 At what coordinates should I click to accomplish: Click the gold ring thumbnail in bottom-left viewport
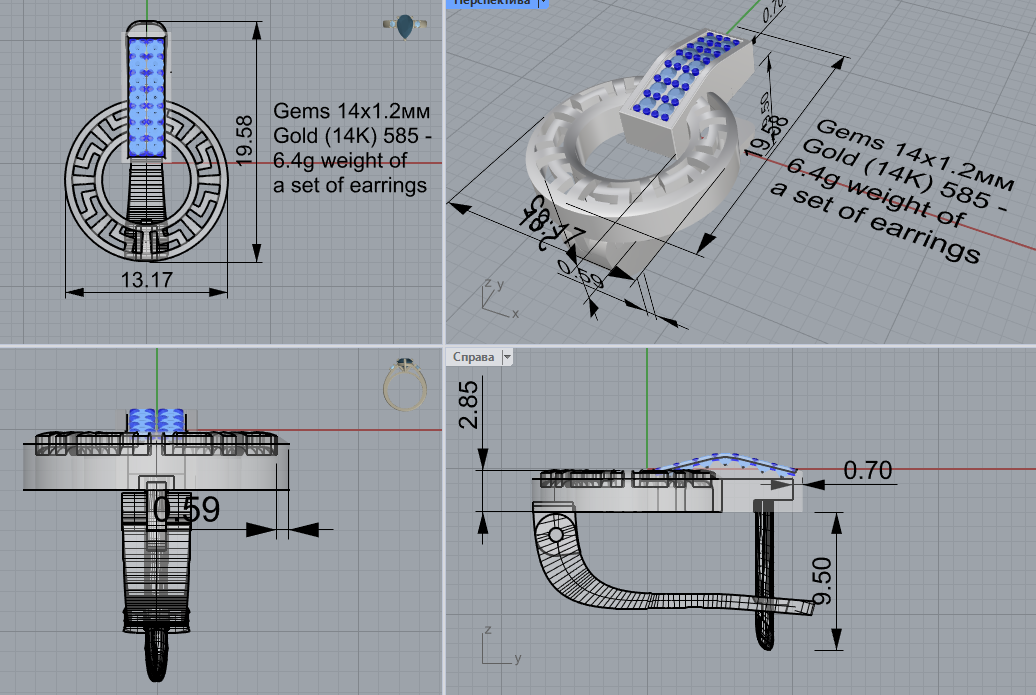coord(404,384)
